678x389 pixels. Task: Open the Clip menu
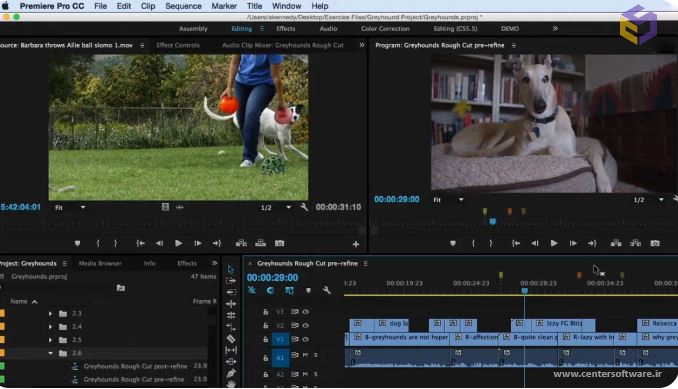click(x=148, y=6)
